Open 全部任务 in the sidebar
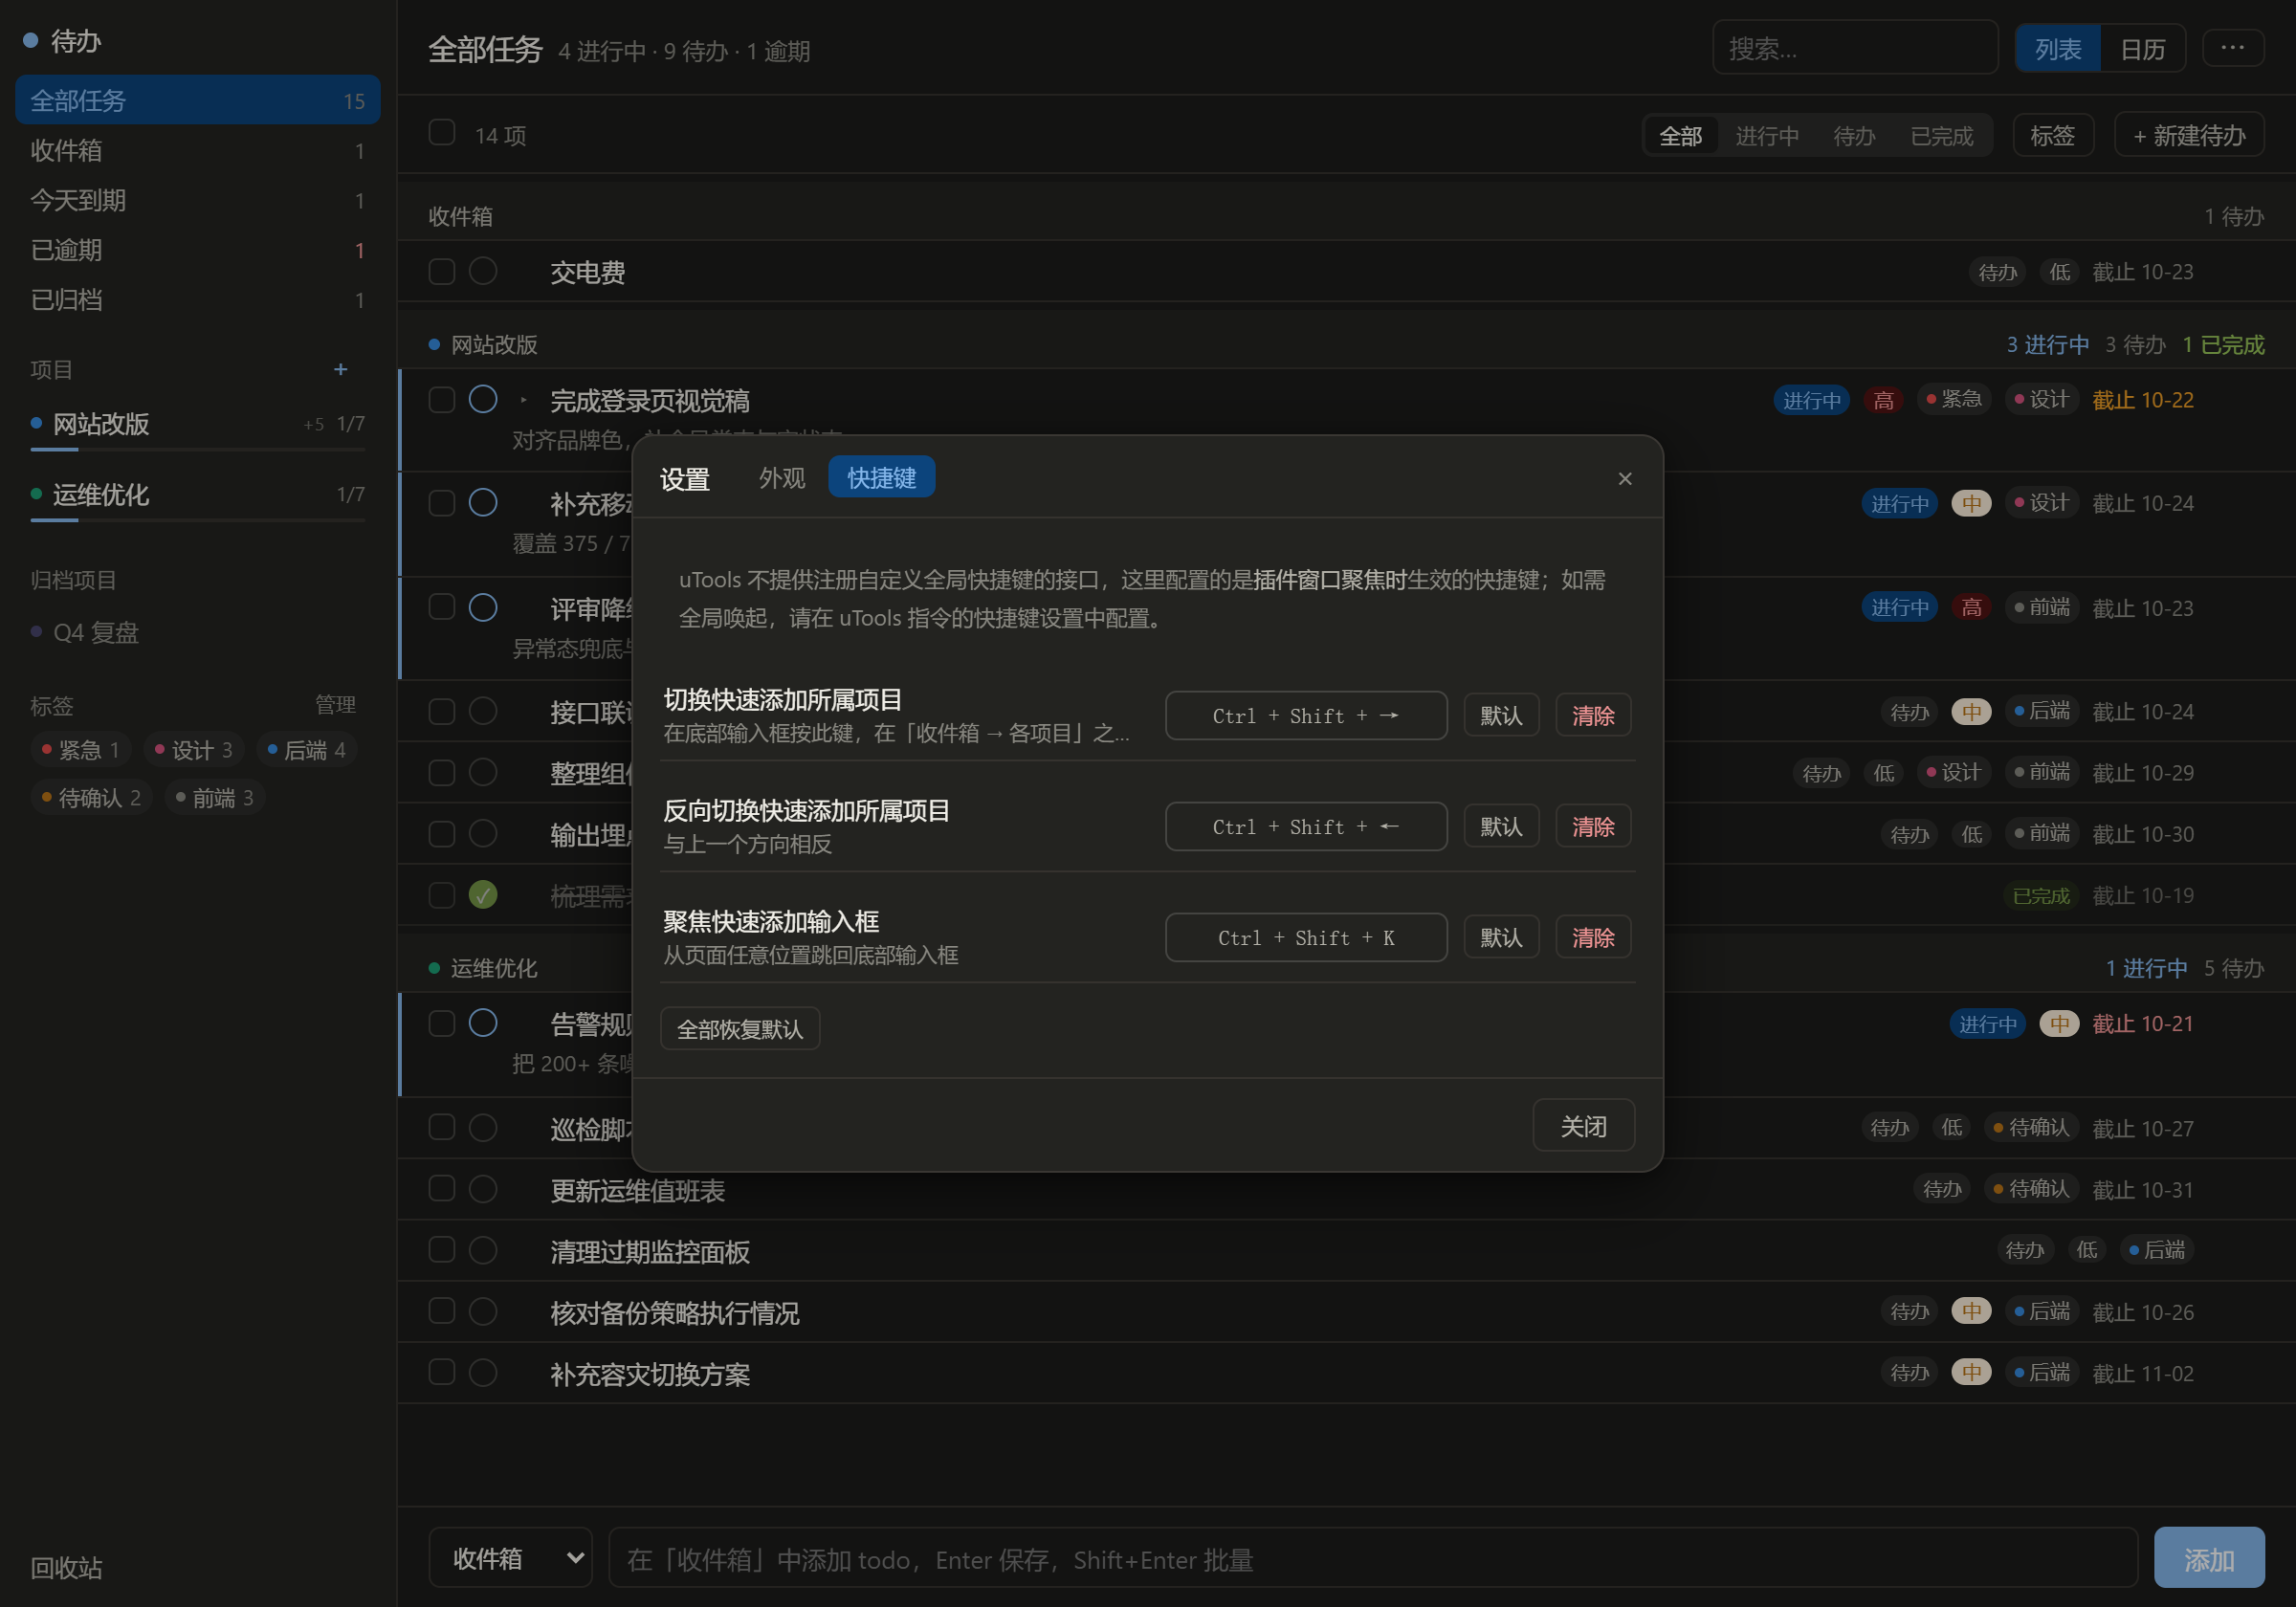The image size is (2296, 1607). (x=197, y=100)
